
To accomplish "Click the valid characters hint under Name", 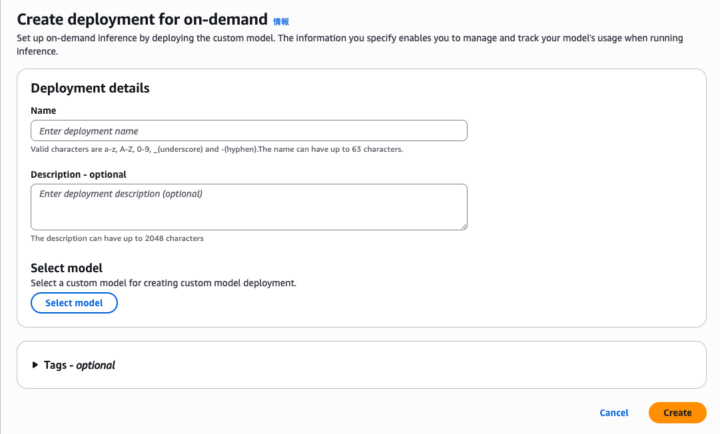I will coord(216,149).
